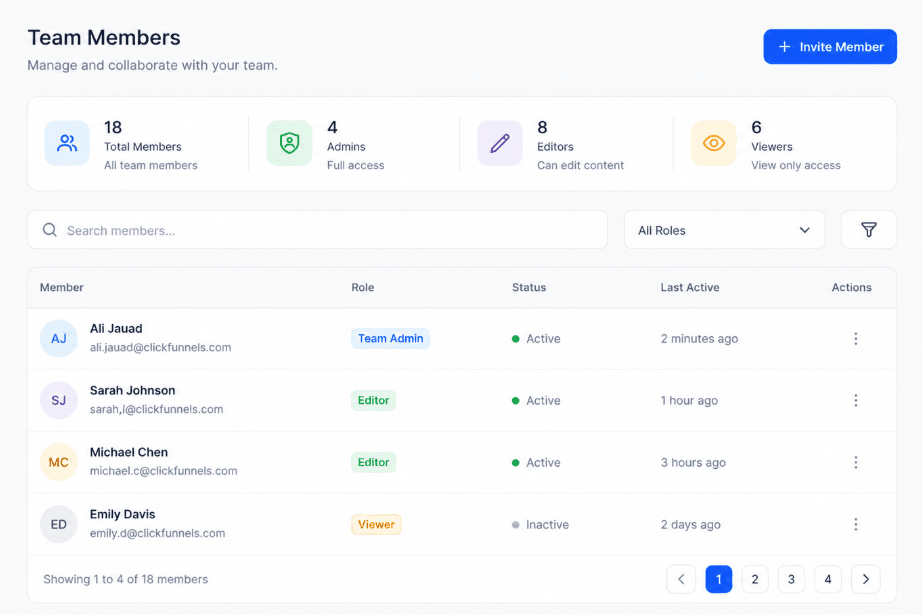Open actions menu for Michael Chen
This screenshot has height=615, width=923.
pyautogui.click(x=855, y=462)
